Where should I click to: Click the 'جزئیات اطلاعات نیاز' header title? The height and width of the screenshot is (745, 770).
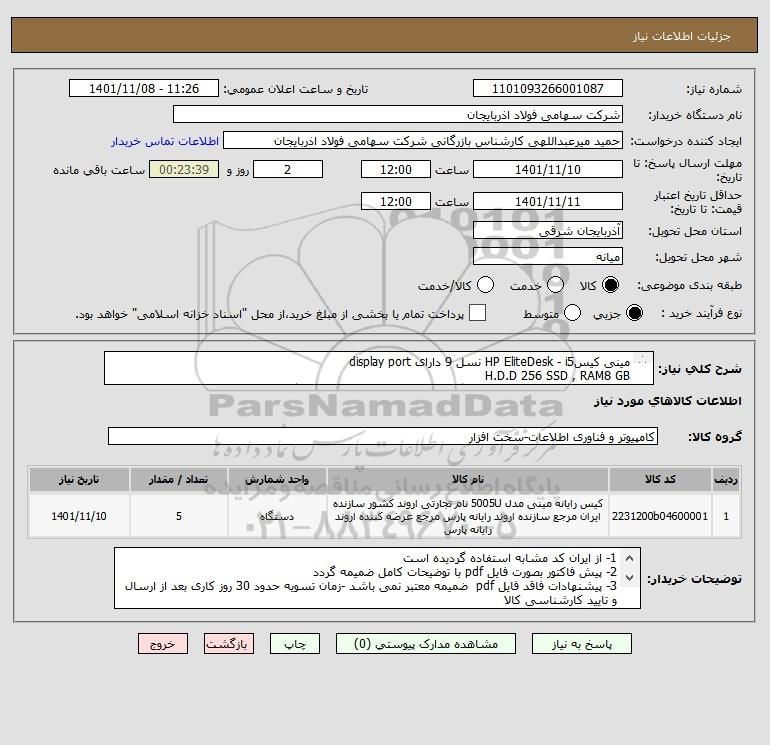tap(682, 36)
